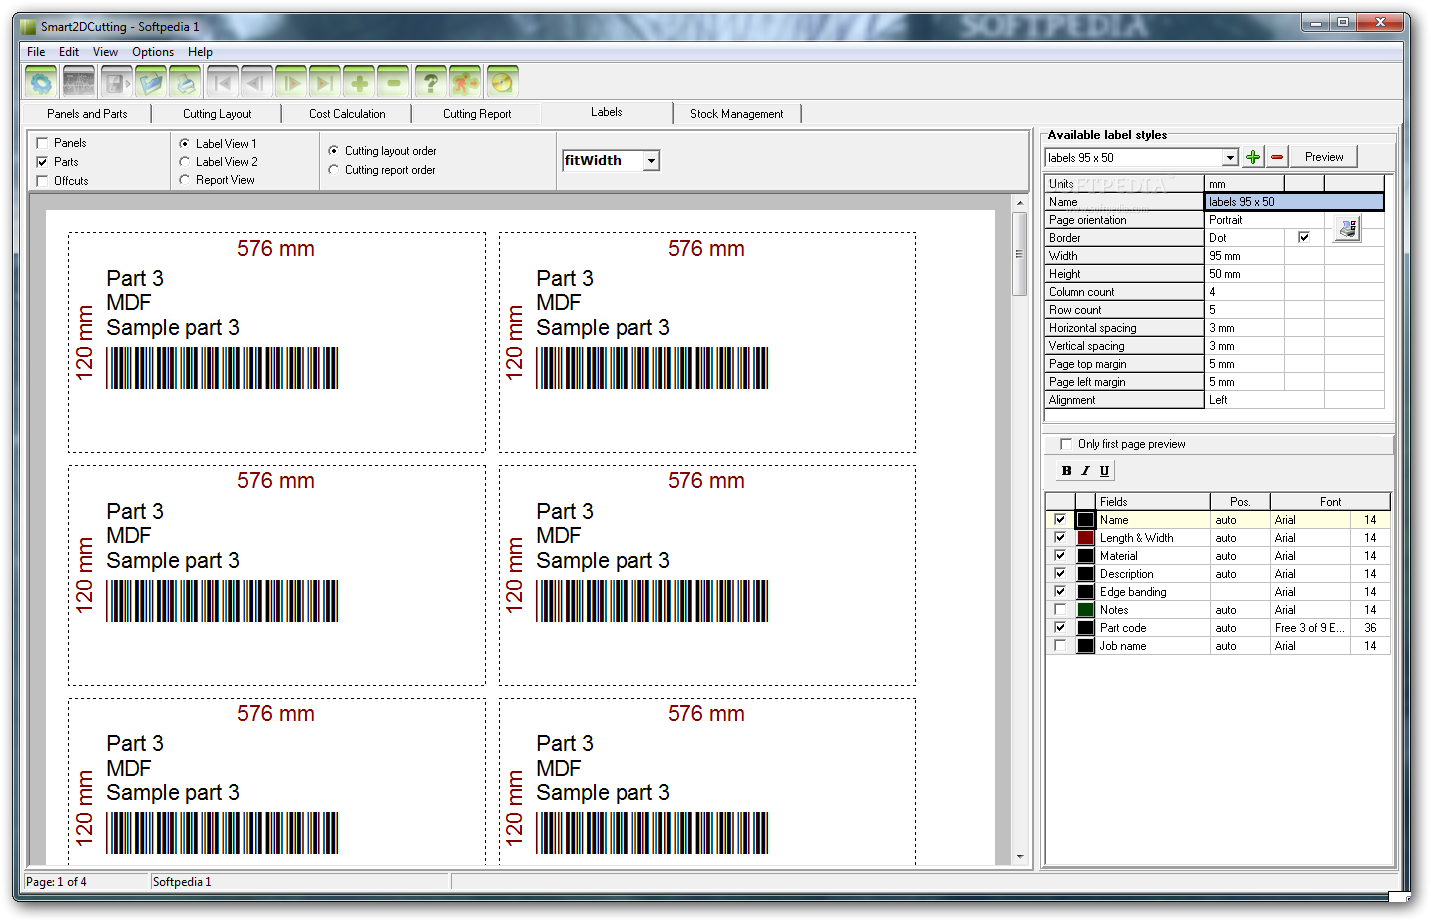Click the running man exit icon
Screen dimensions: 1431x922
point(465,82)
